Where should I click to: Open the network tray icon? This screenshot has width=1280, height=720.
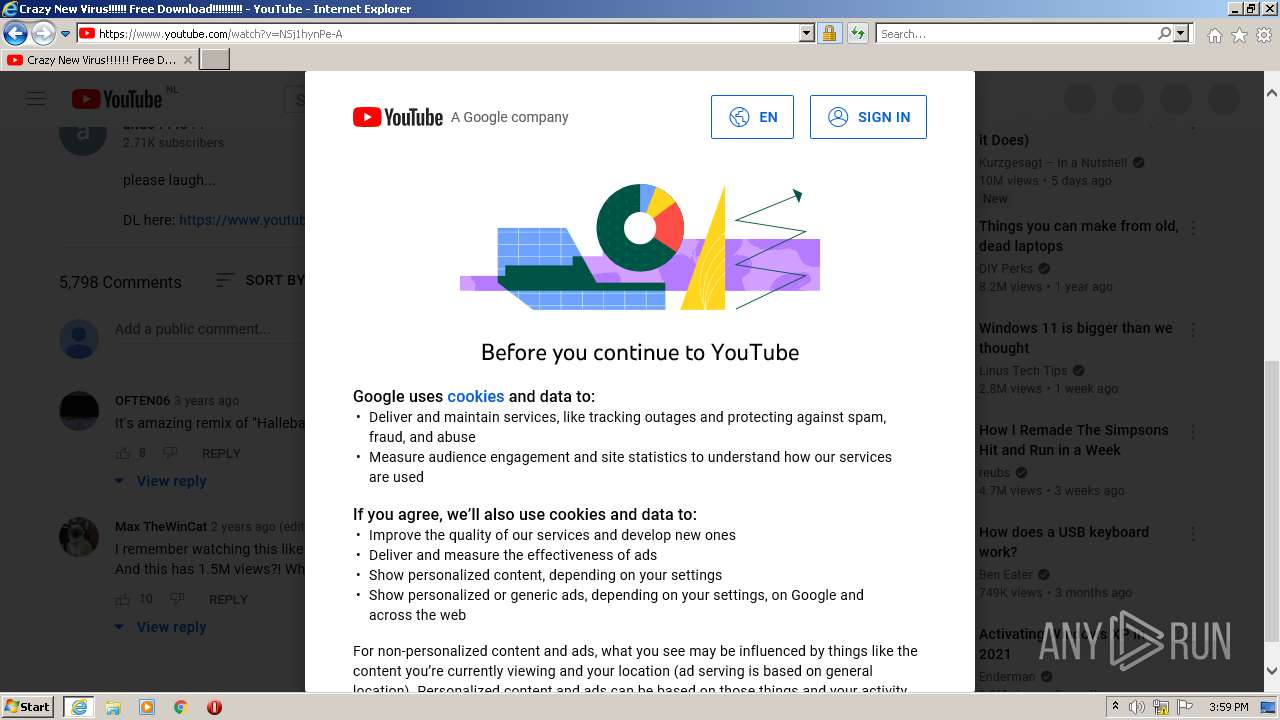coord(1161,707)
